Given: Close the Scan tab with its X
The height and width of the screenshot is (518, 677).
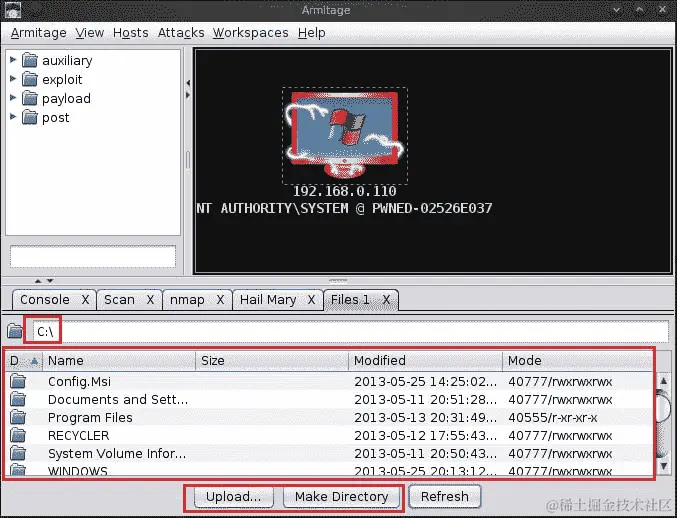Looking at the screenshot, I should [150, 300].
